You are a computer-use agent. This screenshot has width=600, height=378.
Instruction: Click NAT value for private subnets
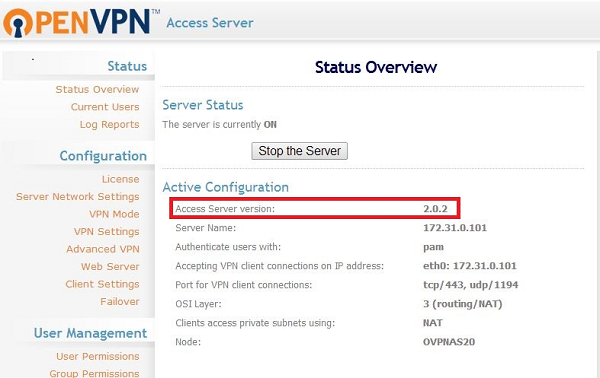tap(433, 323)
